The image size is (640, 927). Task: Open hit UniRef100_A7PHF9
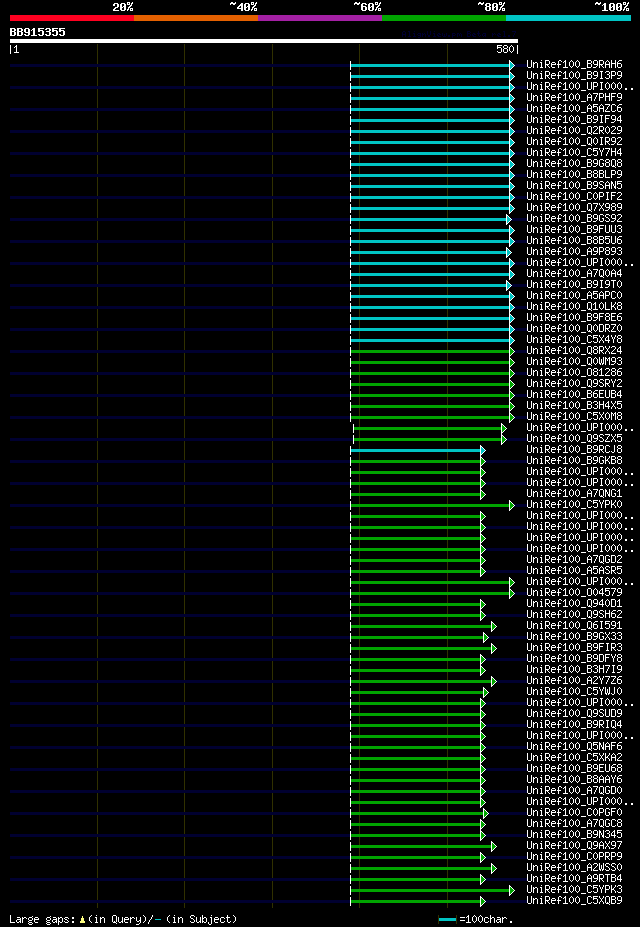click(x=574, y=98)
